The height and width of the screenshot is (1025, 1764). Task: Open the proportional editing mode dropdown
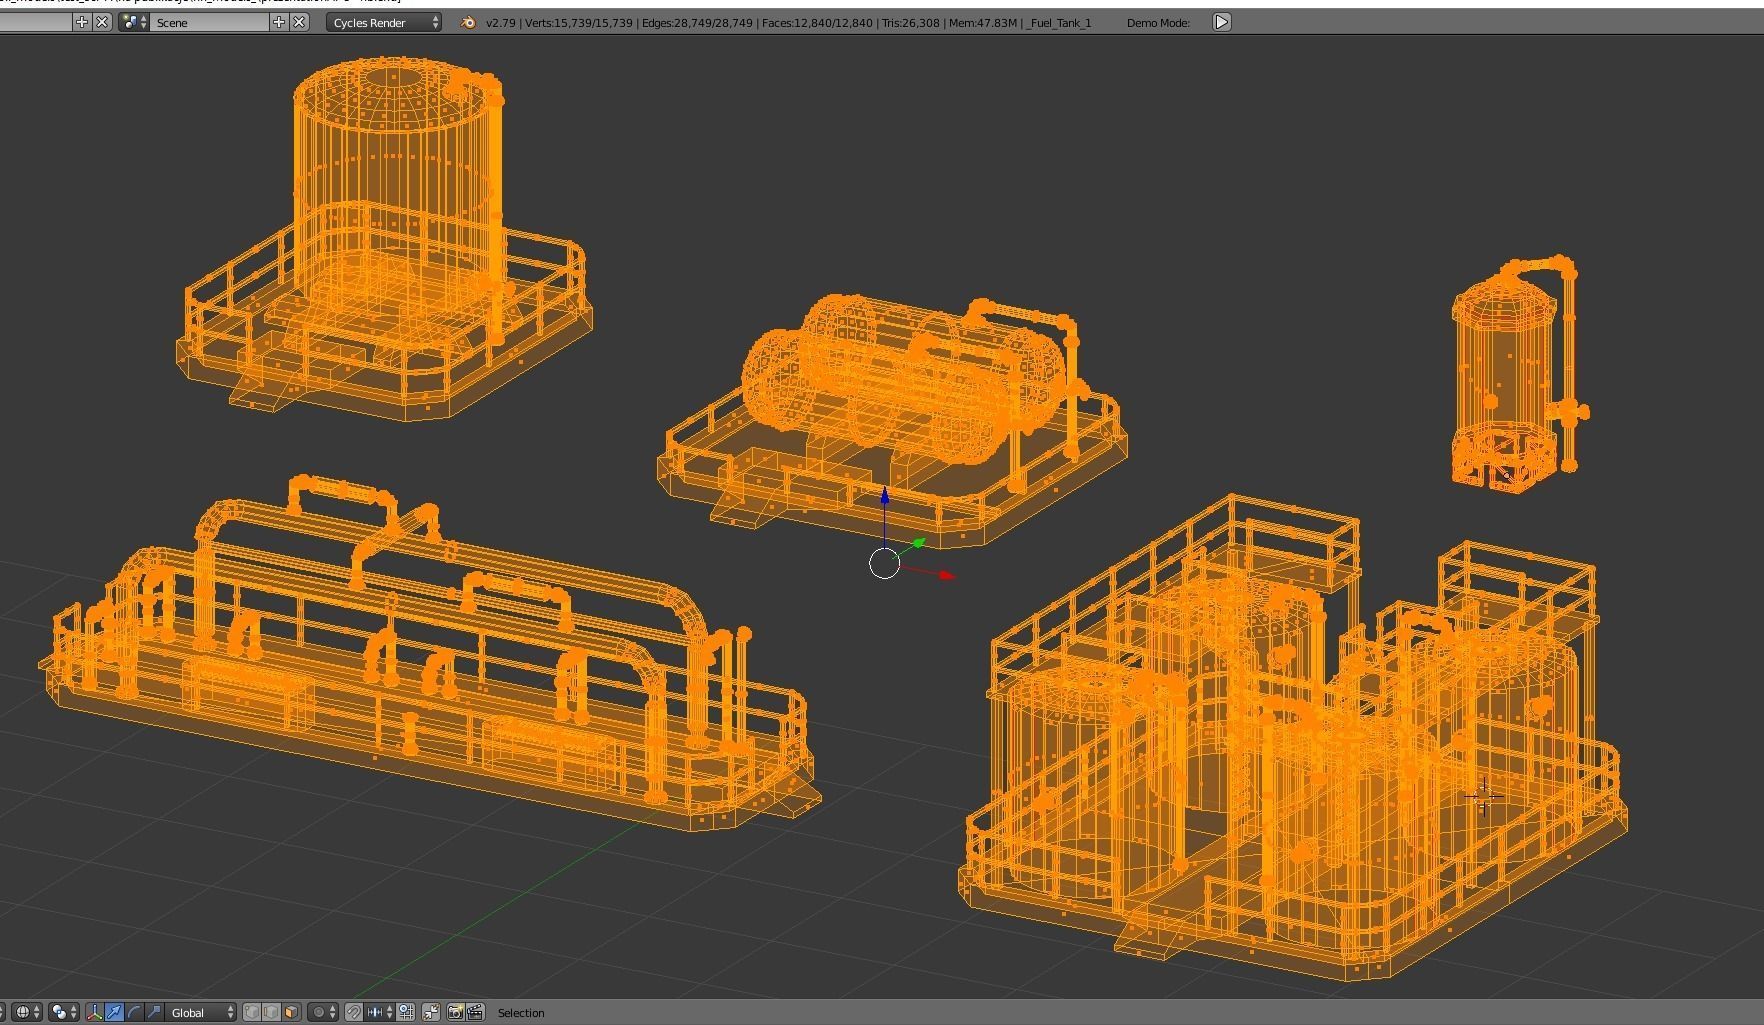pyautogui.click(x=323, y=1012)
